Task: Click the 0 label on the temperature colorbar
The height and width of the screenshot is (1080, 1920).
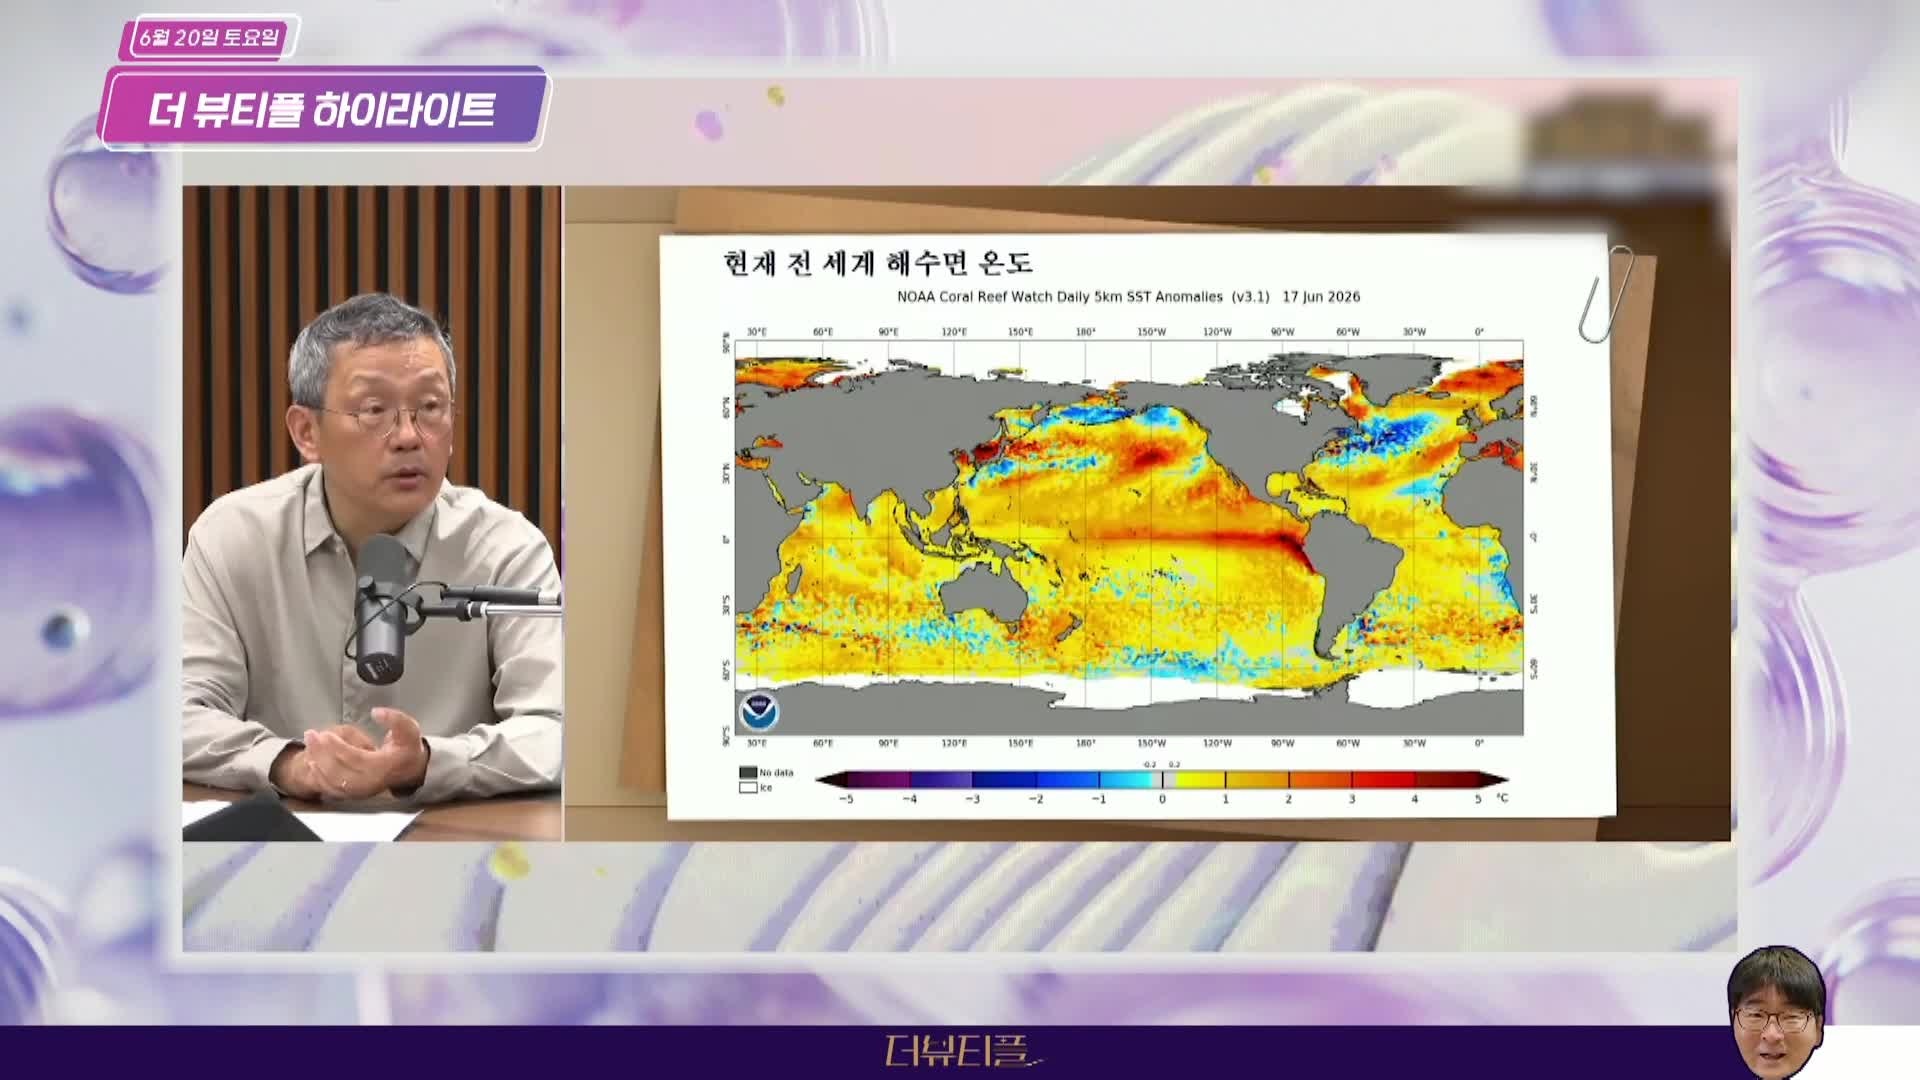Action: click(x=1162, y=799)
